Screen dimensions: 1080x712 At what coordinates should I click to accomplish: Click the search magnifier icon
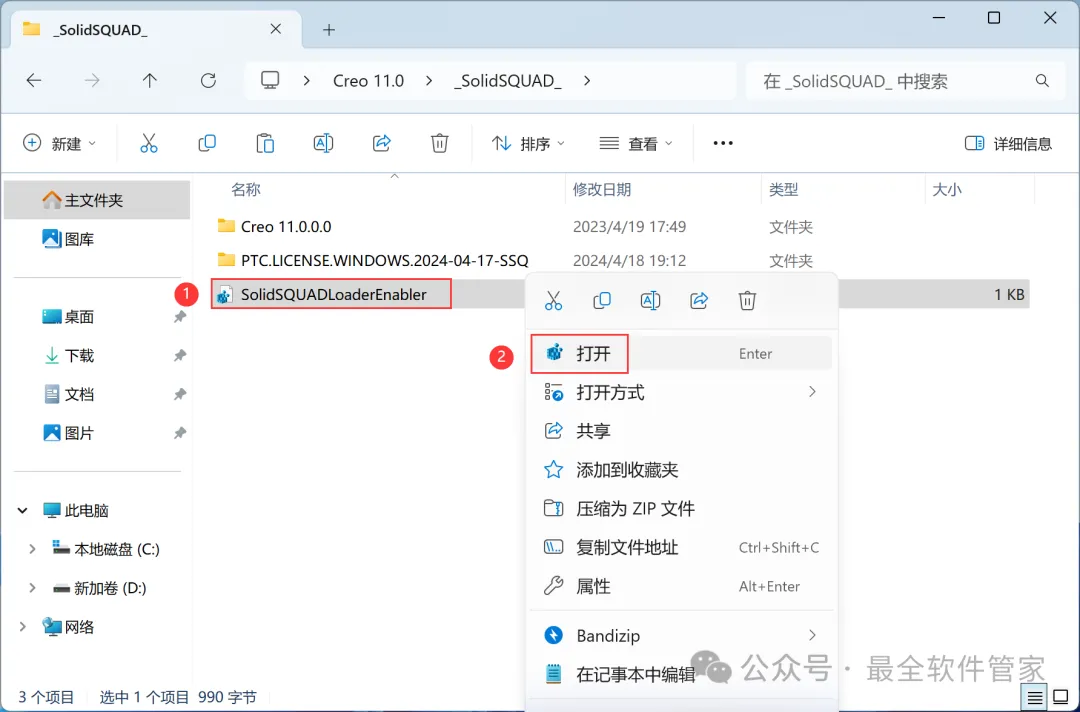(1042, 81)
